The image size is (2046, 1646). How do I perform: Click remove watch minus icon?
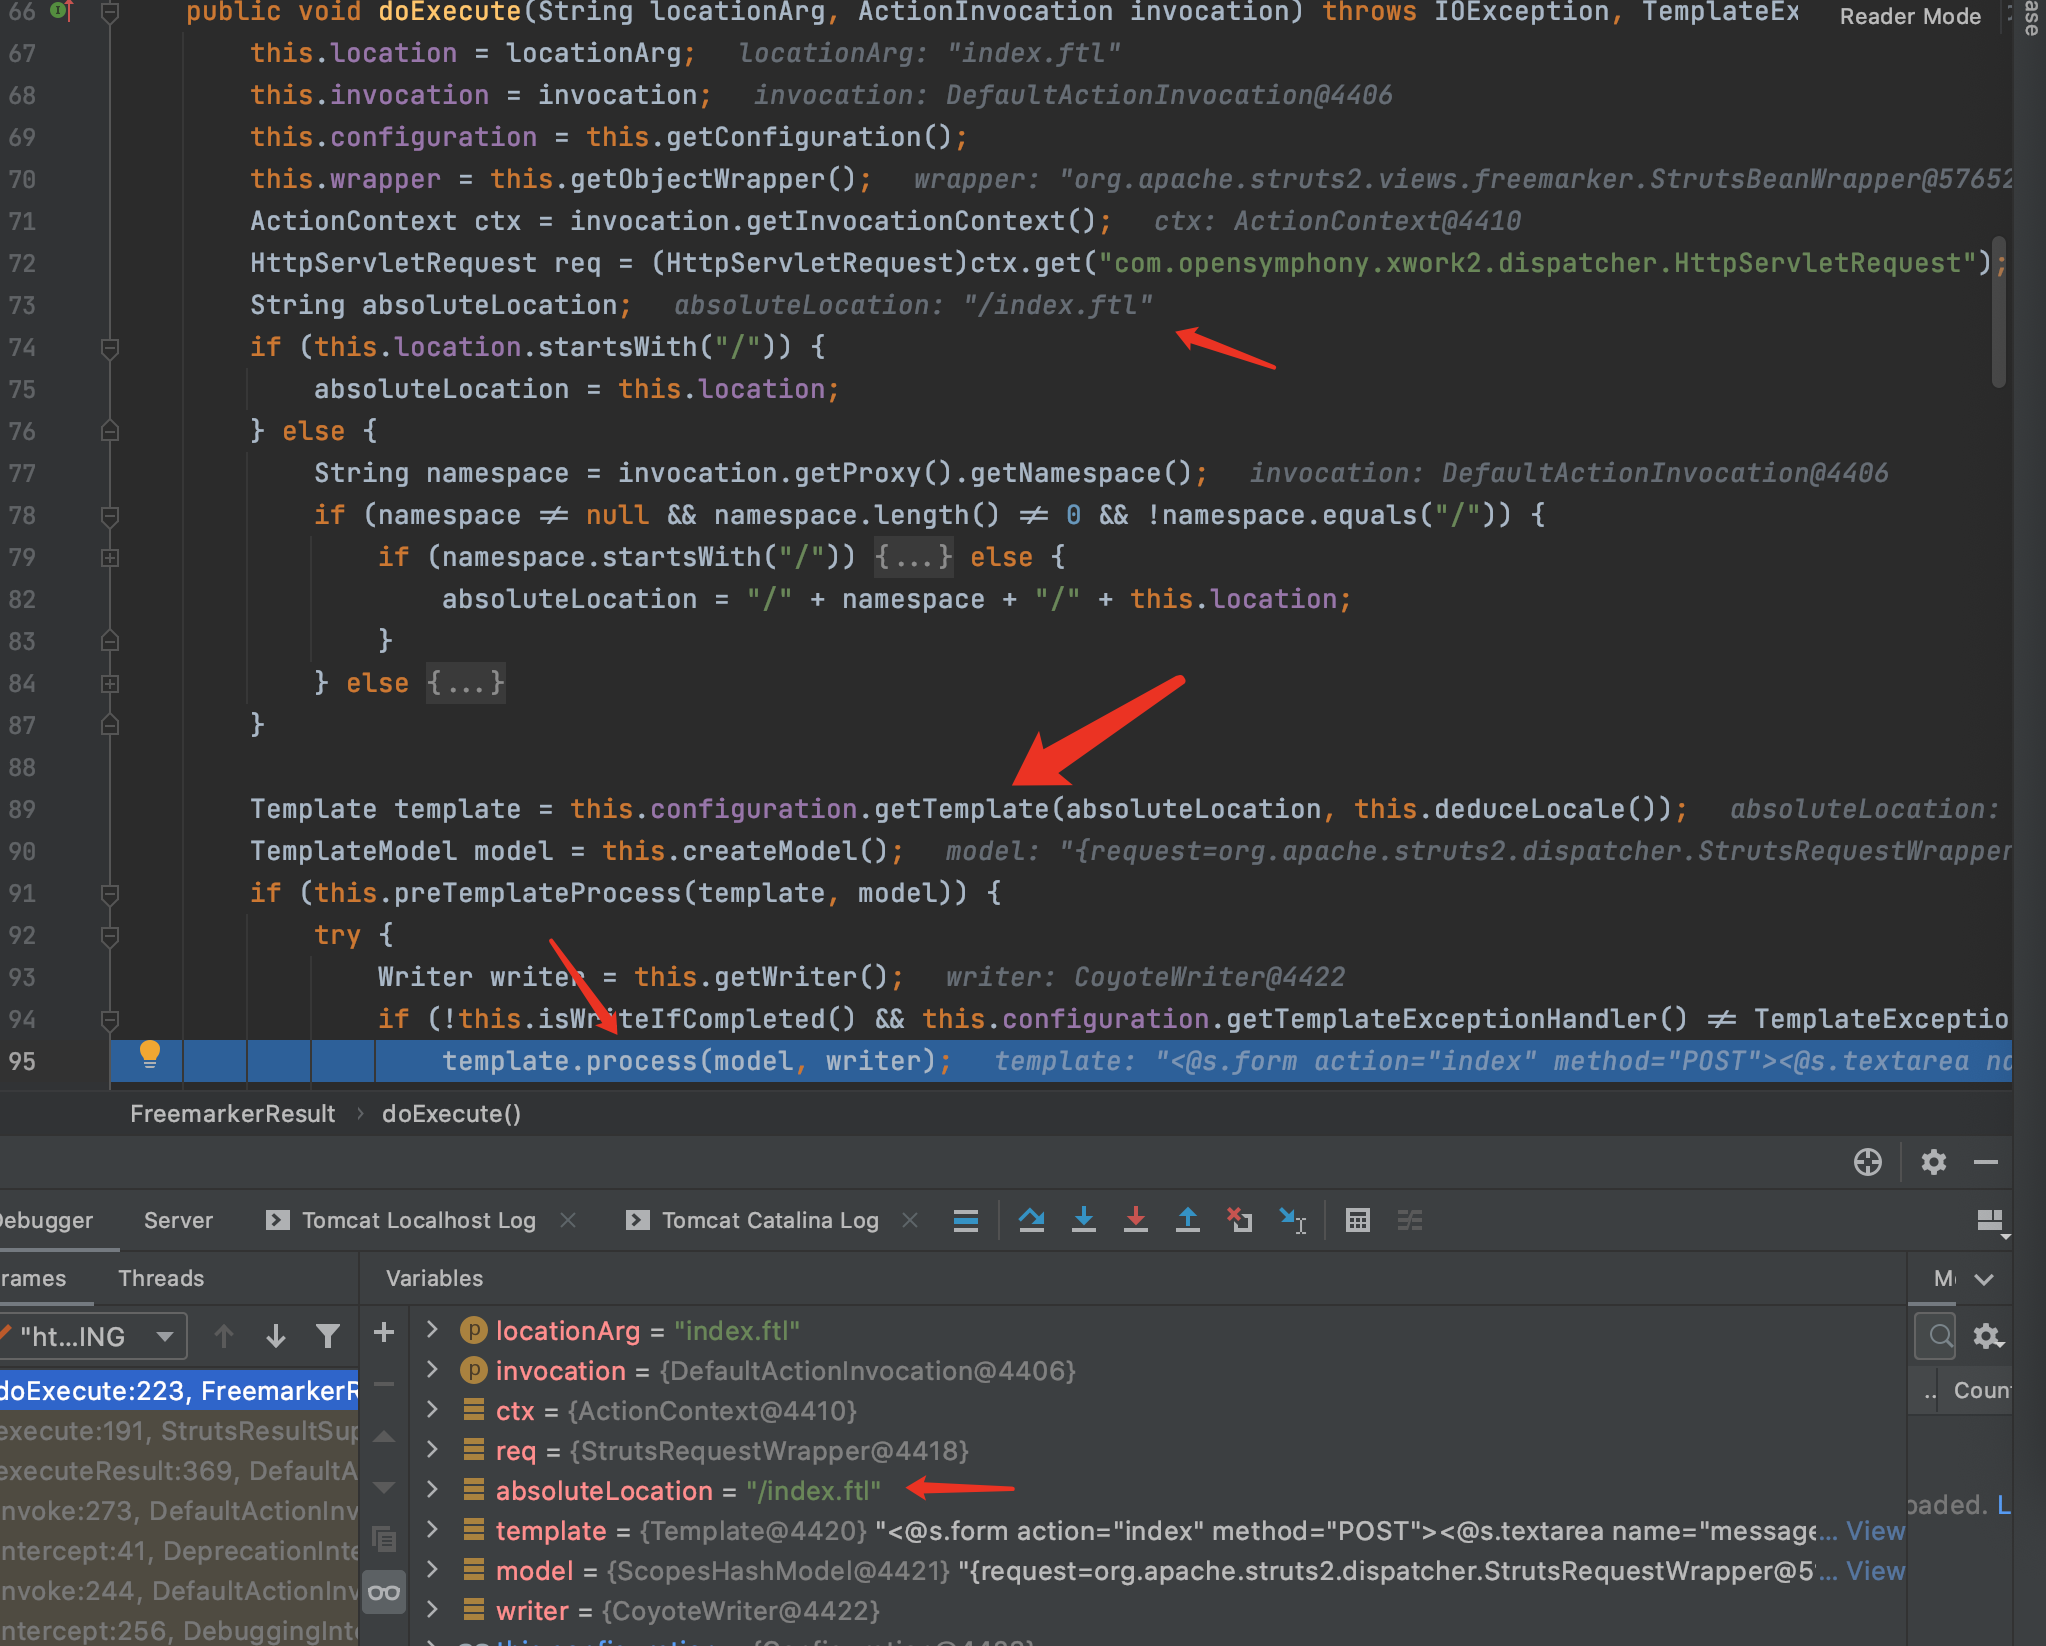[x=383, y=1385]
